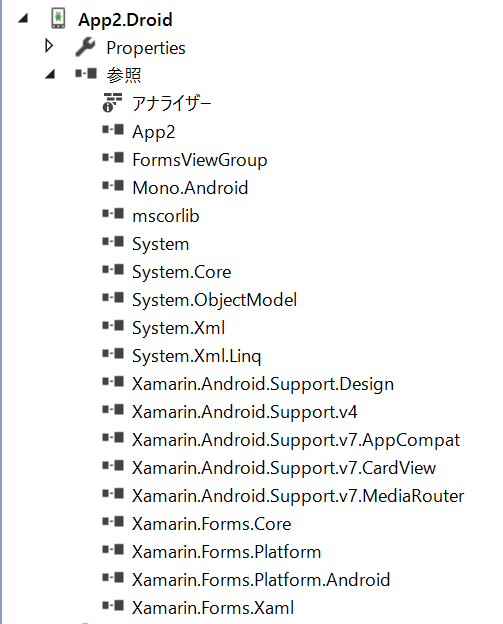Viewport: 503px width, 624px height.
Task: Click the reference icon beside mscorlib
Action: coord(113,214)
